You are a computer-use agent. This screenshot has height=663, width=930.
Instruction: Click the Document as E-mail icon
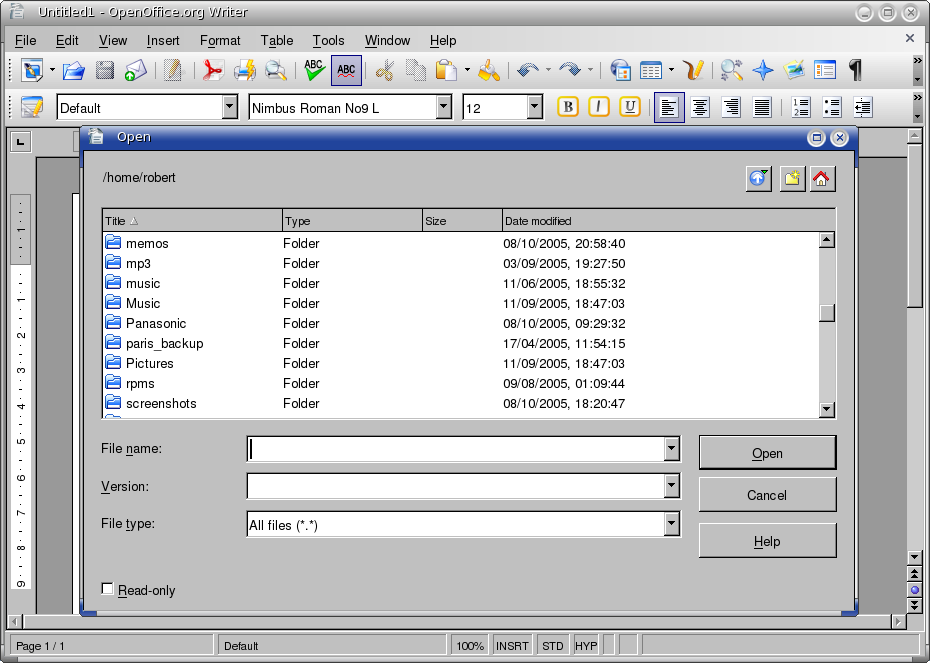pyautogui.click(x=136, y=71)
